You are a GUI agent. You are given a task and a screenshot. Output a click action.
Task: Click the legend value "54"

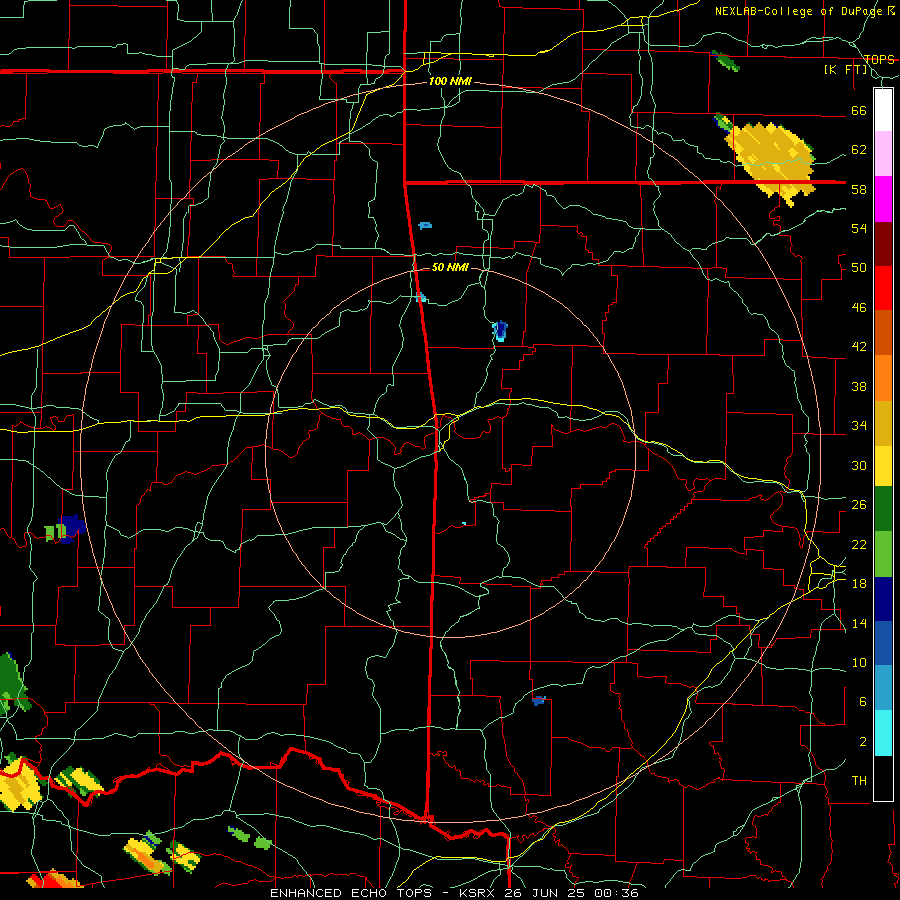[x=859, y=228]
